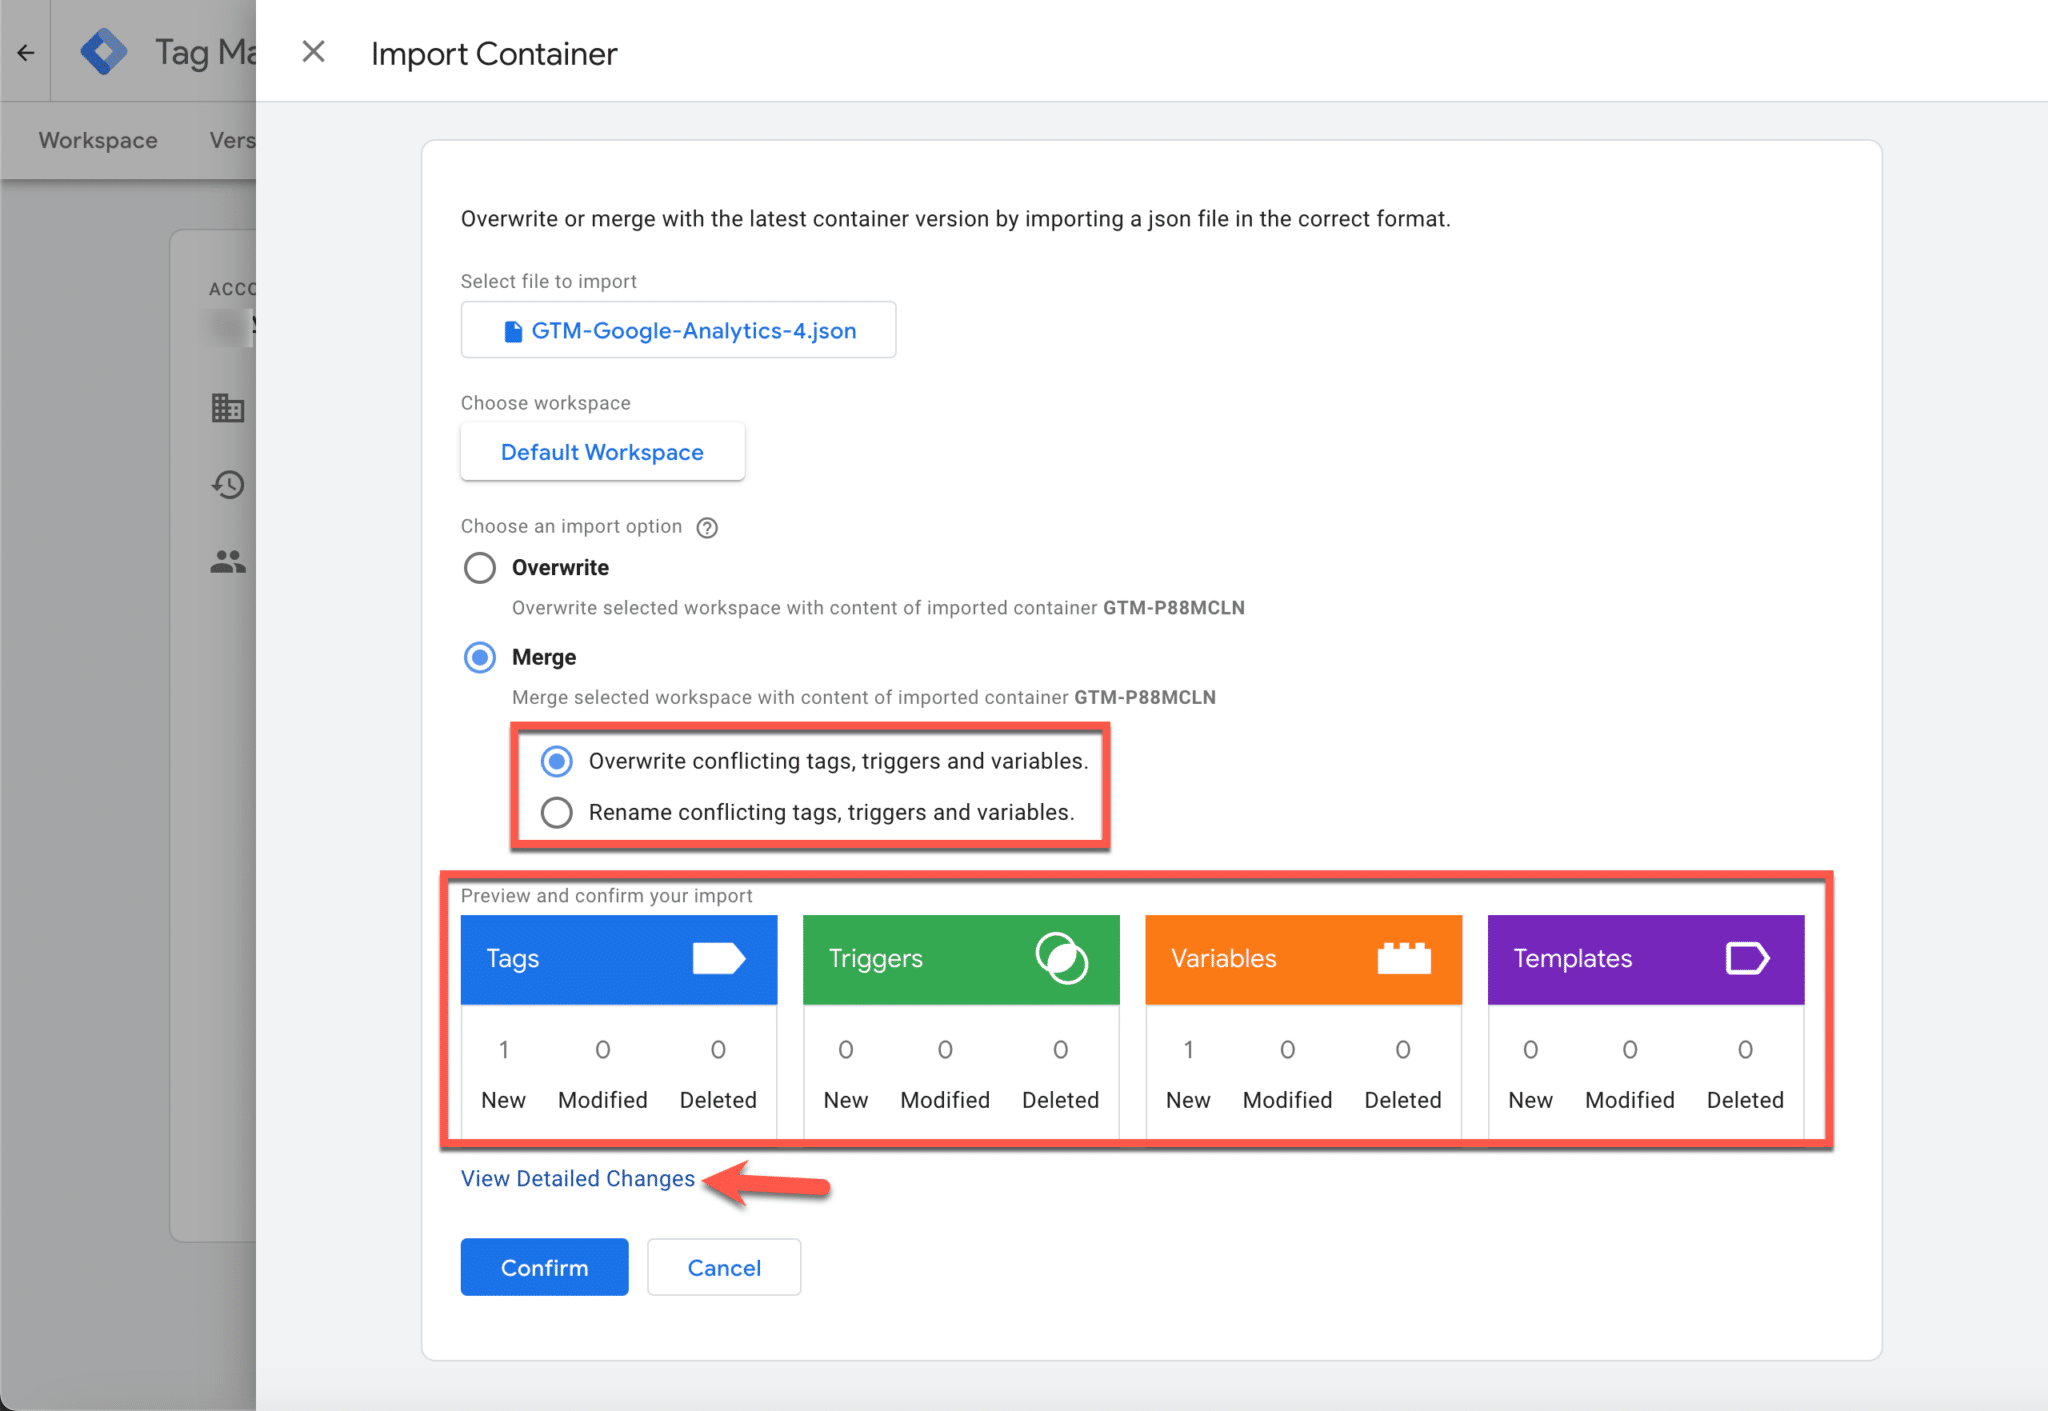2048x1411 pixels.
Task: Open the Workspace tab
Action: tap(98, 140)
